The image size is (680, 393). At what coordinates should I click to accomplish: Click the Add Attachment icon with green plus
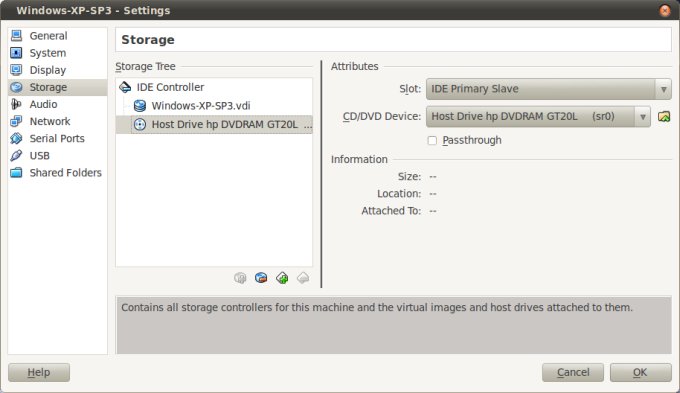tap(282, 278)
